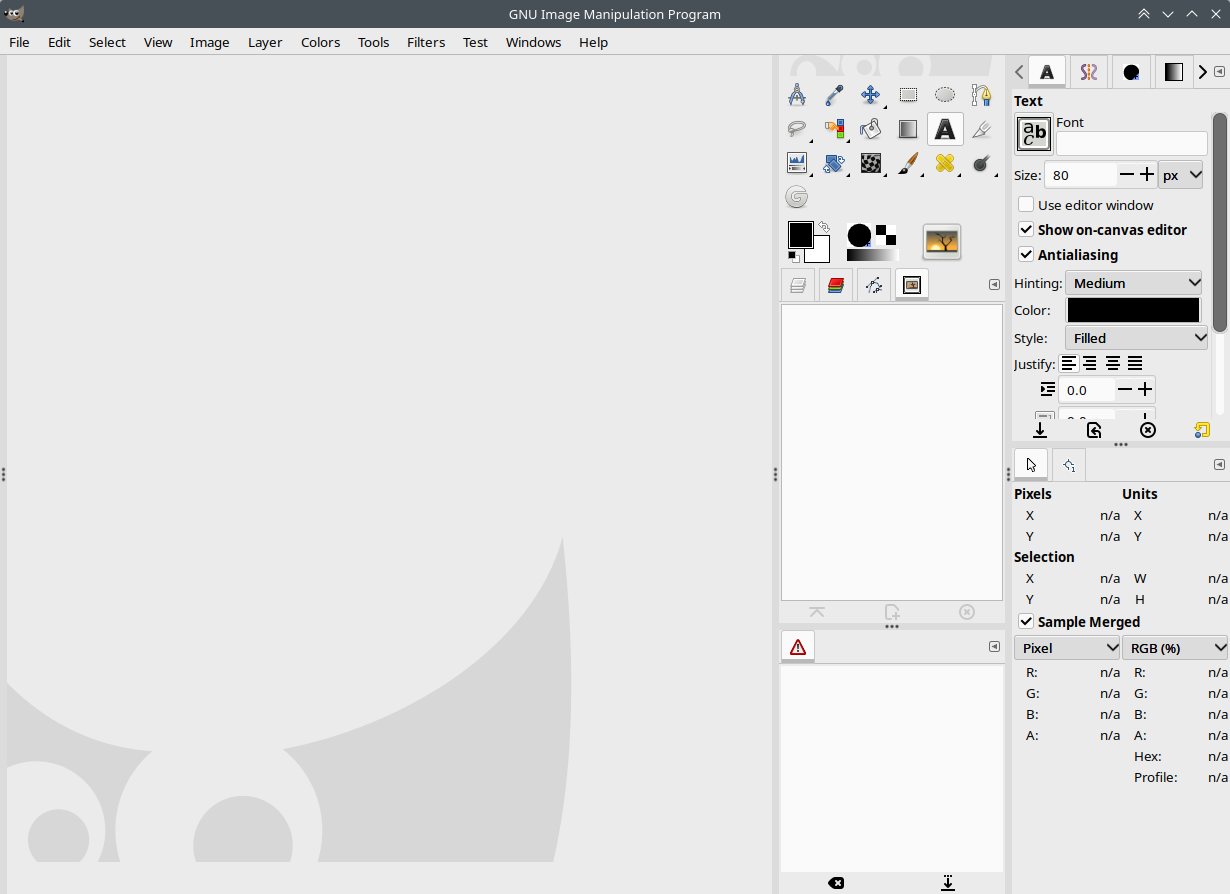Image resolution: width=1230 pixels, height=894 pixels.
Task: Uncheck Show on-canvas editor
Action: [1026, 230]
